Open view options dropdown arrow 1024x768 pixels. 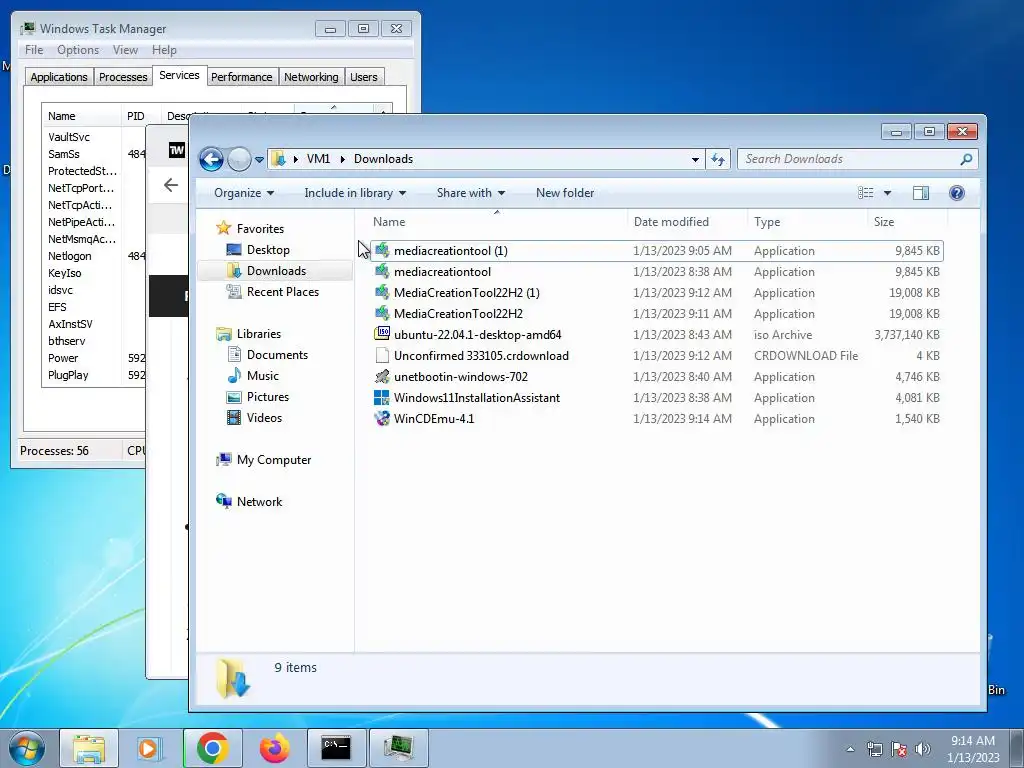(x=887, y=193)
